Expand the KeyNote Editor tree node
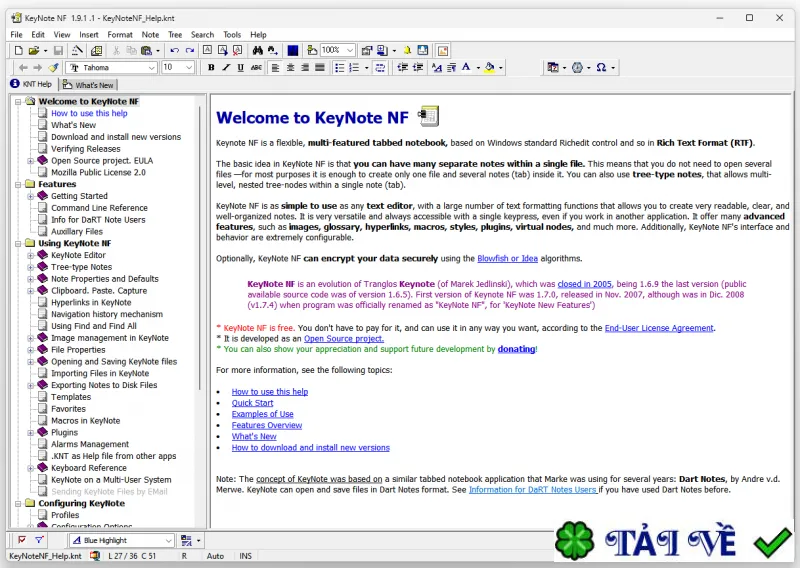800x568 pixels. (31, 255)
